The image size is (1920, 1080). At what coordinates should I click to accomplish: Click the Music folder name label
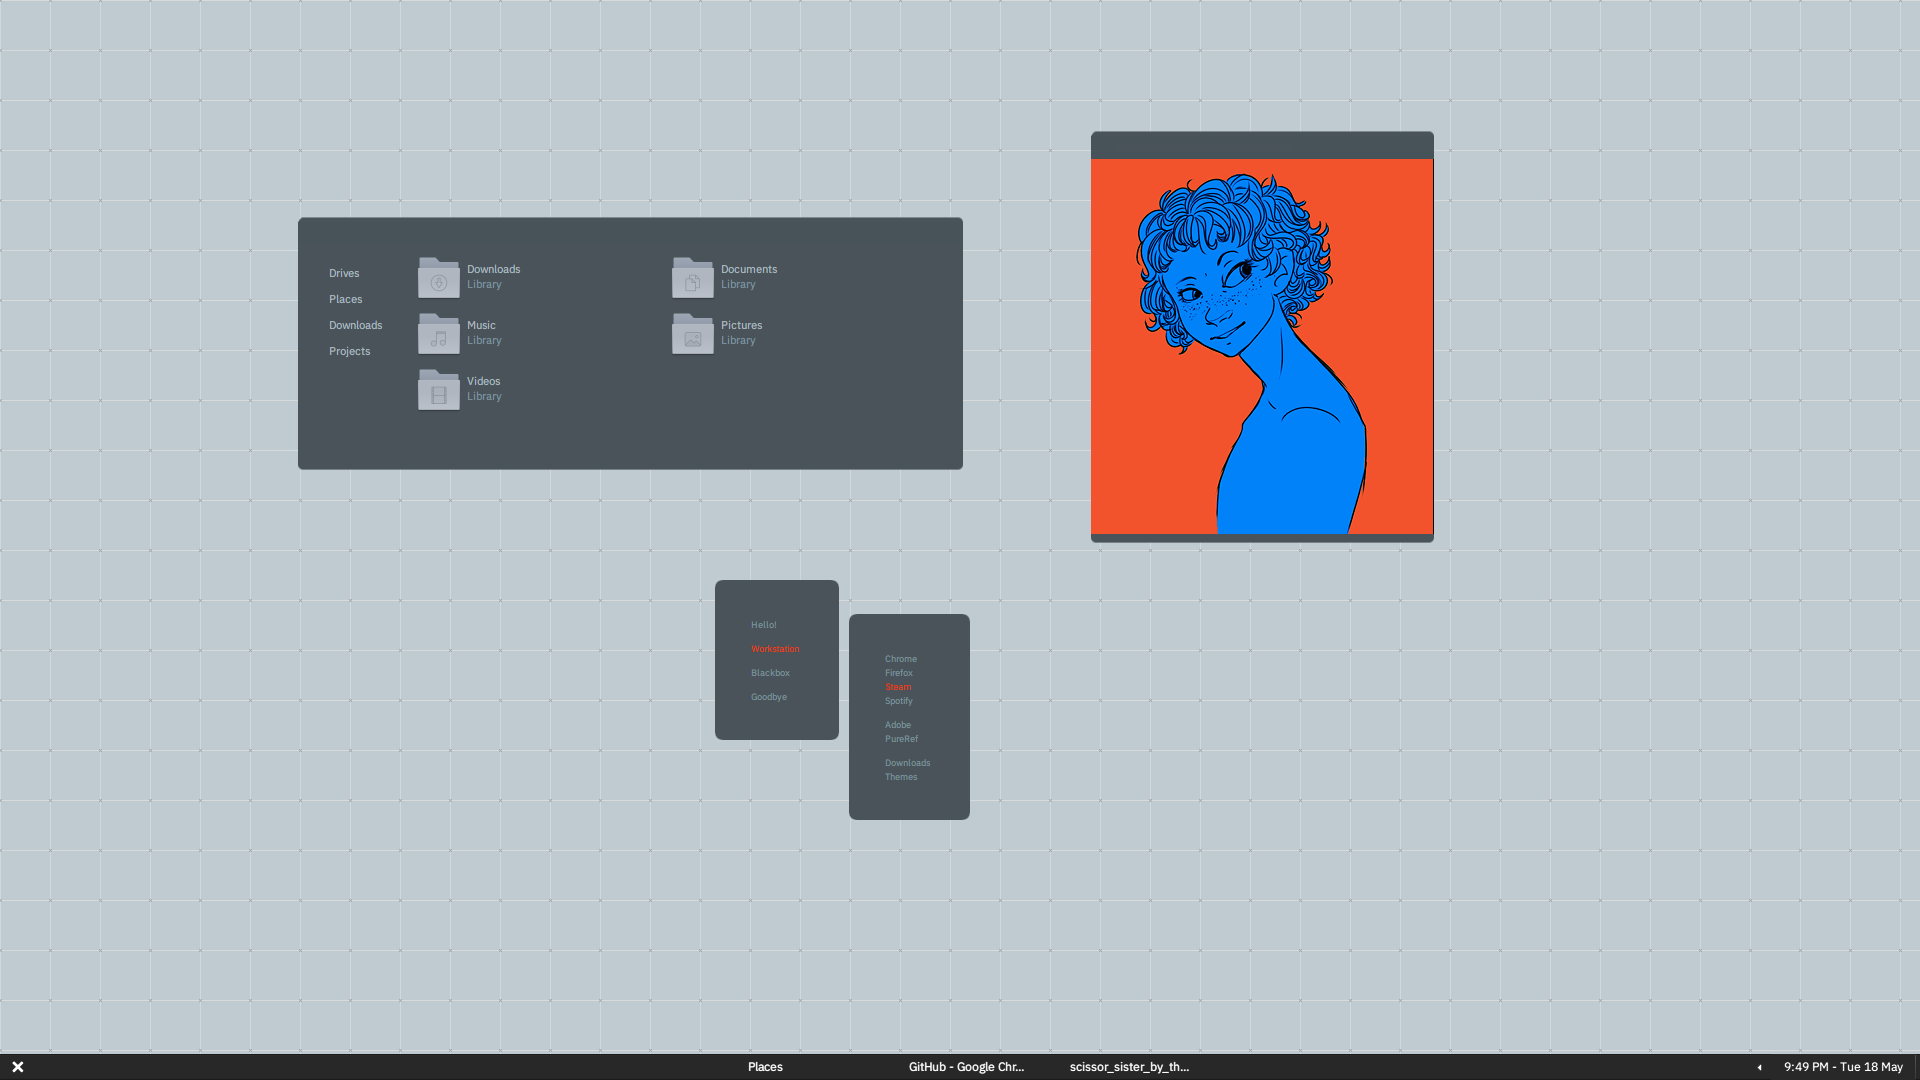(481, 325)
